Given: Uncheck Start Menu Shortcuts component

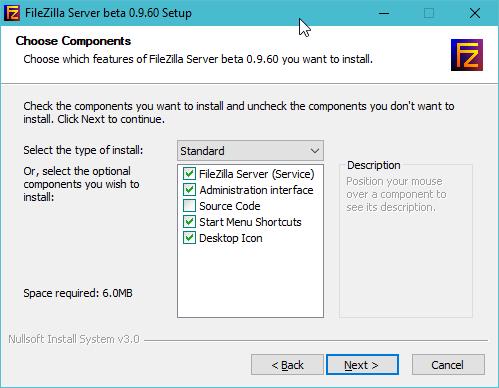Looking at the screenshot, I should pyautogui.click(x=189, y=222).
